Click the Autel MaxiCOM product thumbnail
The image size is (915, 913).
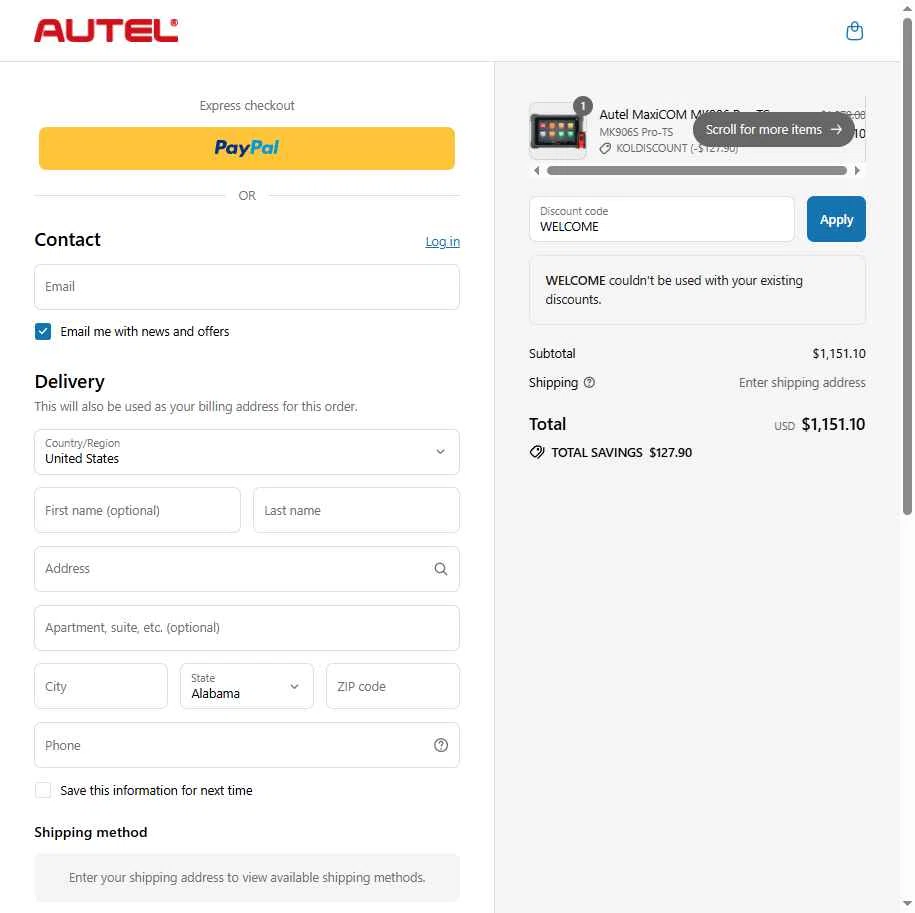click(557, 131)
